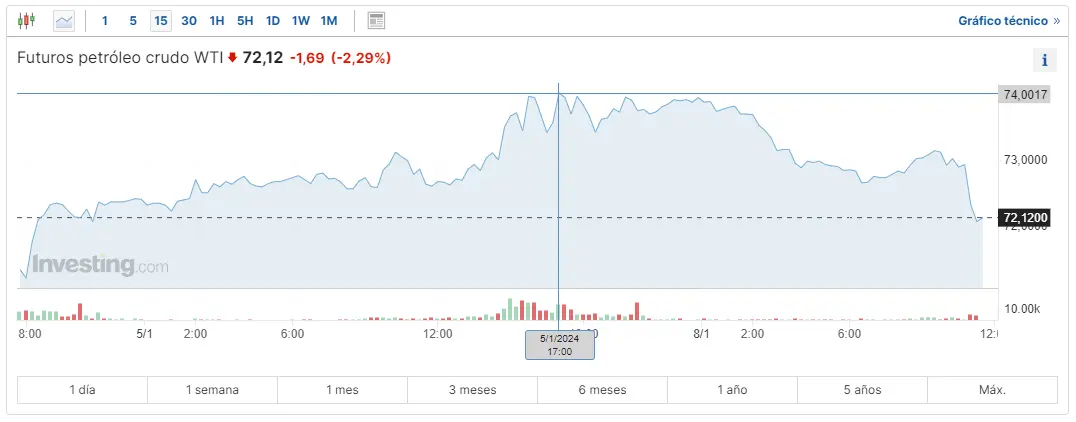The image size is (1076, 422).
Task: Click the Investing.com watermark logo
Action: 100,265
